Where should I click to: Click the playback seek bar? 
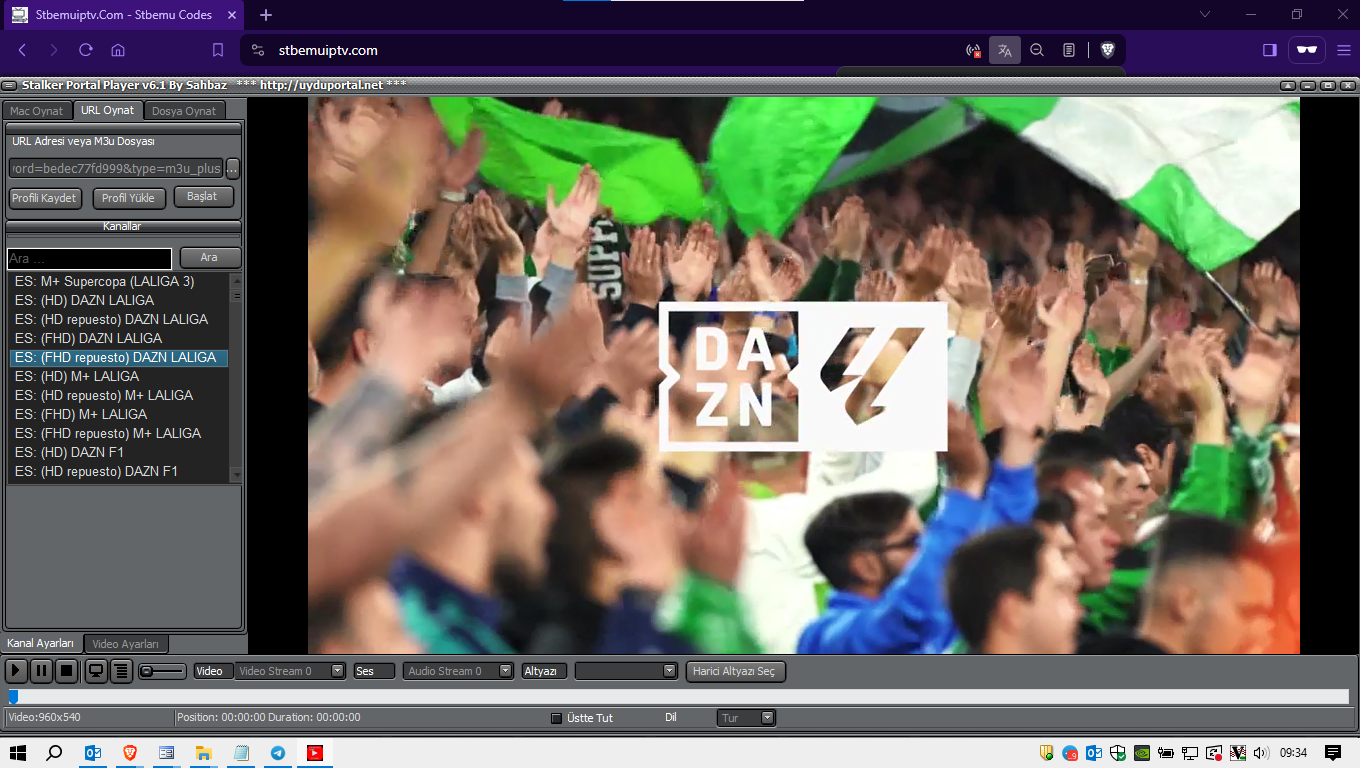tap(679, 697)
